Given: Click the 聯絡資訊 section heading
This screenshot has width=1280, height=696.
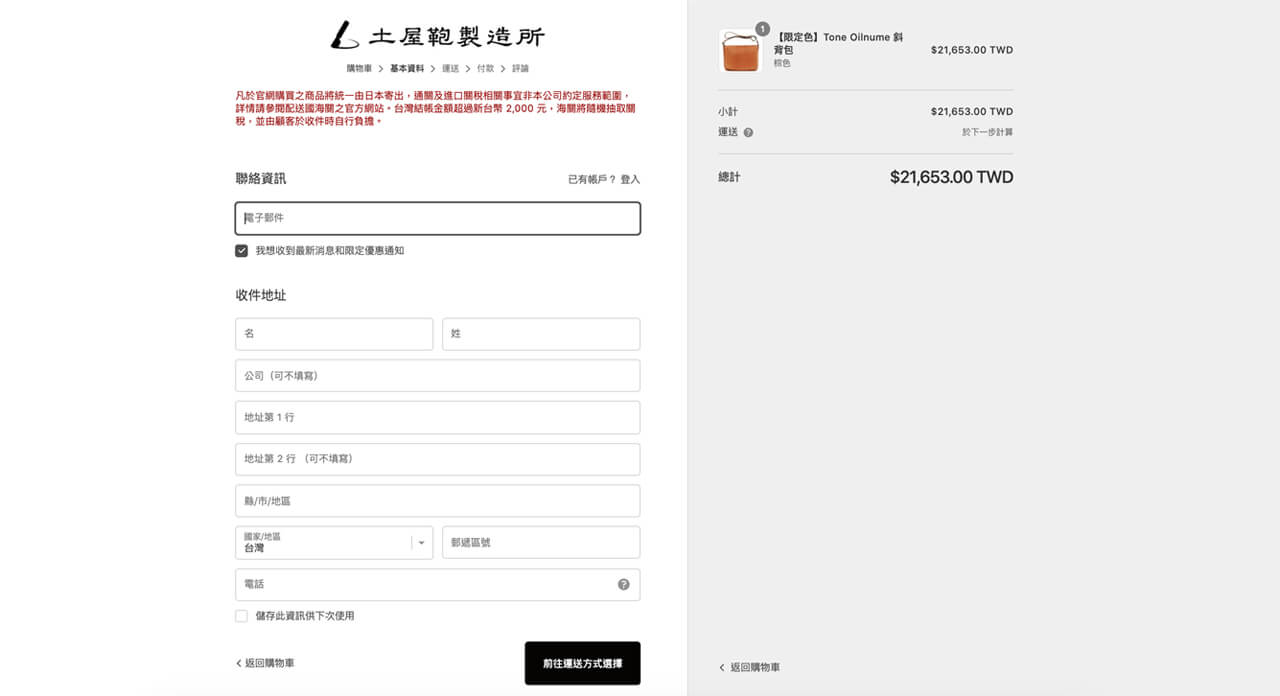Looking at the screenshot, I should [261, 178].
